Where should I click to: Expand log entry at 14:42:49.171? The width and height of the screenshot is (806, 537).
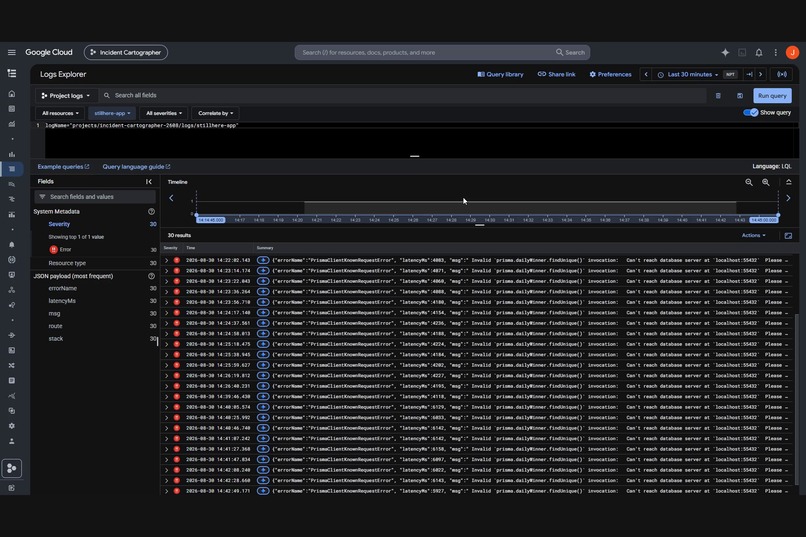pos(166,491)
